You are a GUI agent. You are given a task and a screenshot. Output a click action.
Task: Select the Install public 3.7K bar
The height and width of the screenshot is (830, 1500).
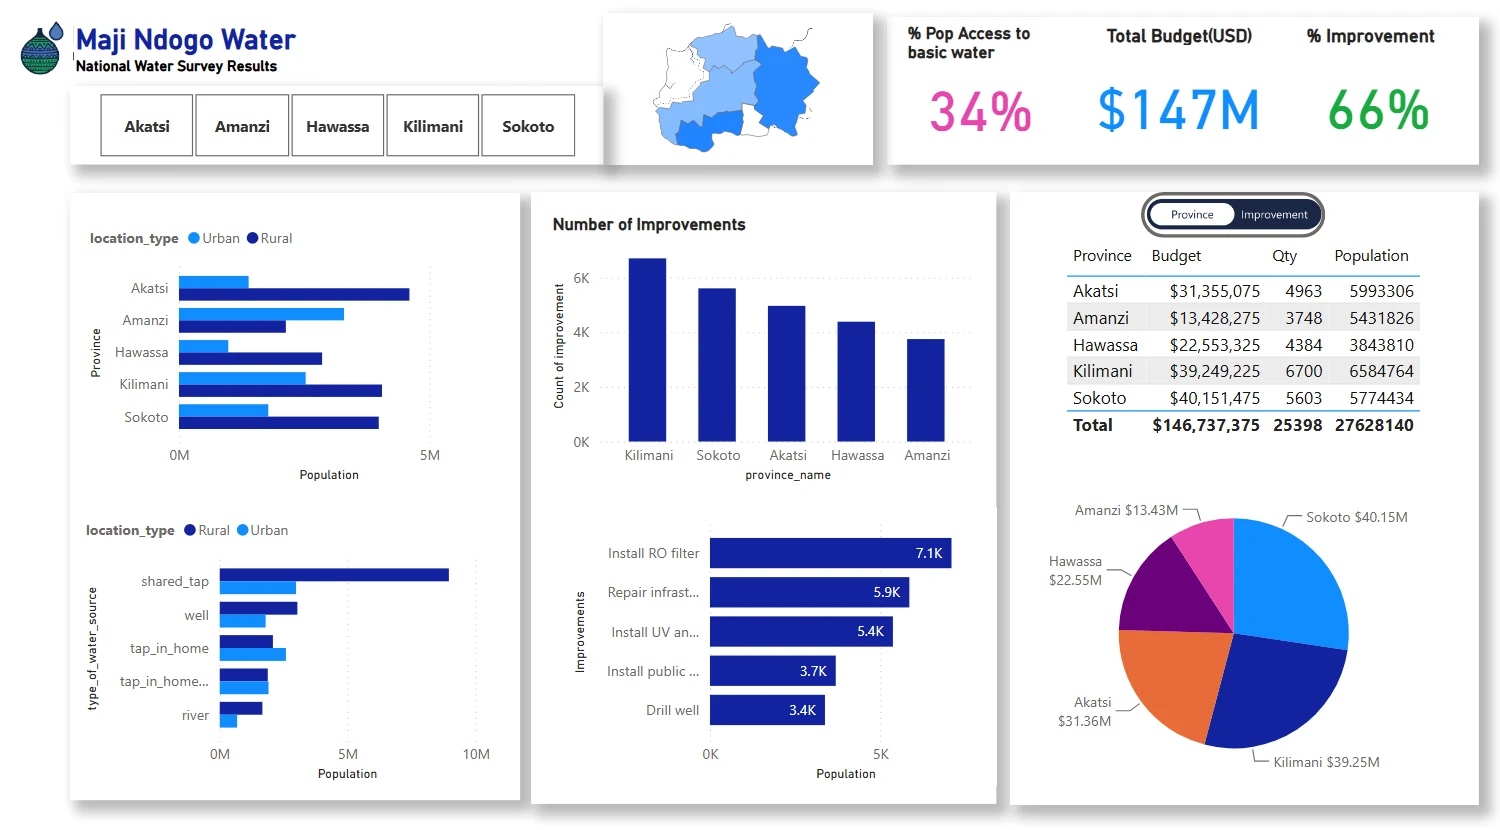tap(772, 671)
